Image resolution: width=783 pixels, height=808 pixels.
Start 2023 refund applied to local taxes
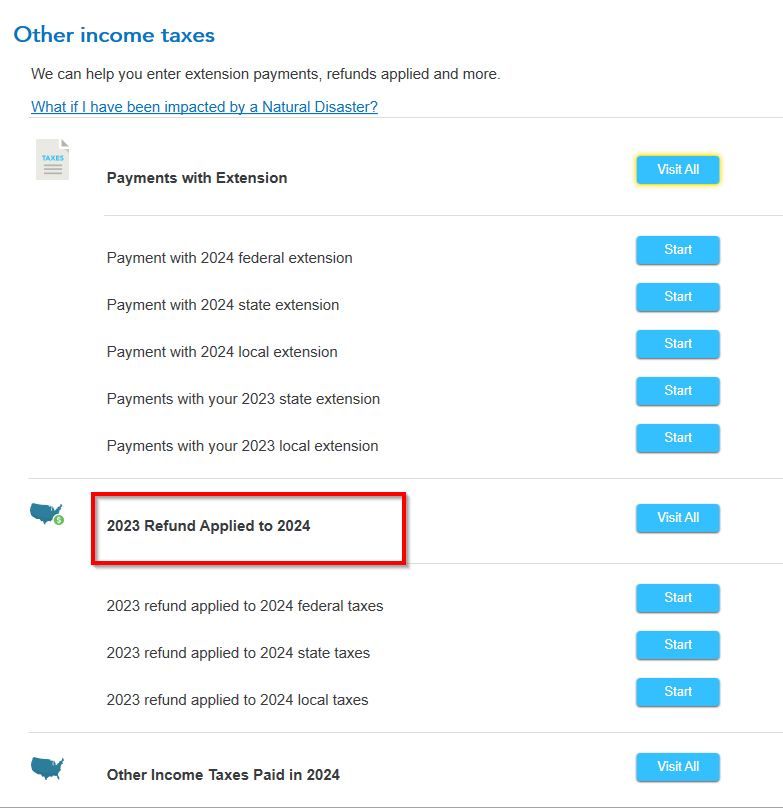[x=677, y=692]
